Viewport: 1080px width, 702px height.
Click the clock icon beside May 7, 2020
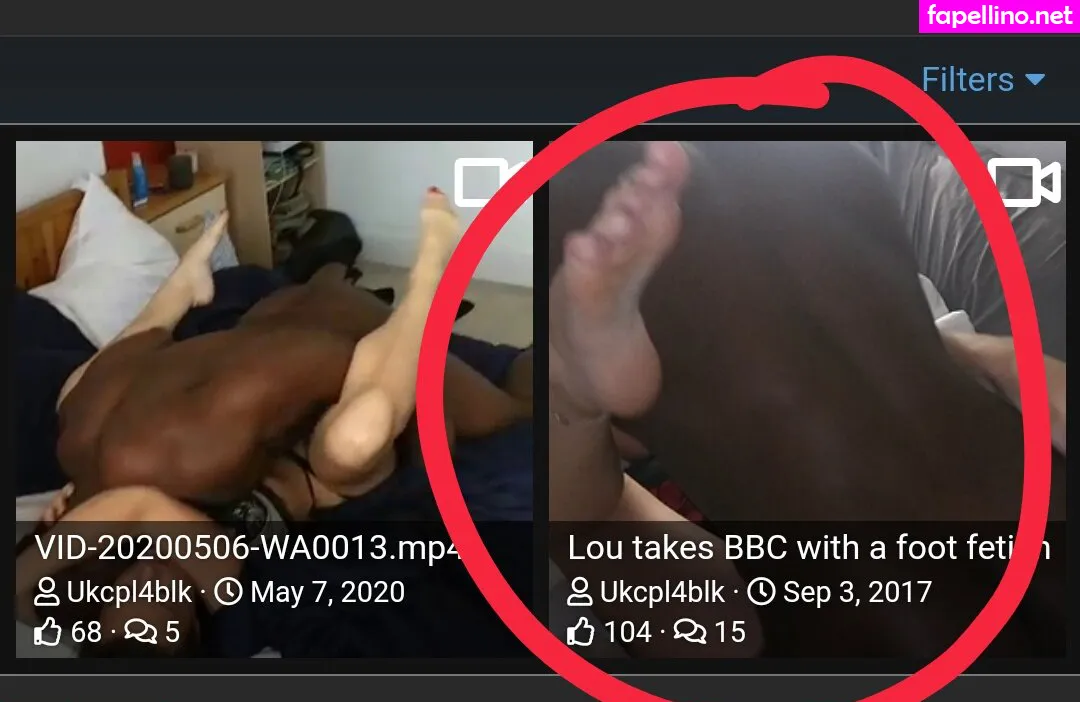pos(228,592)
